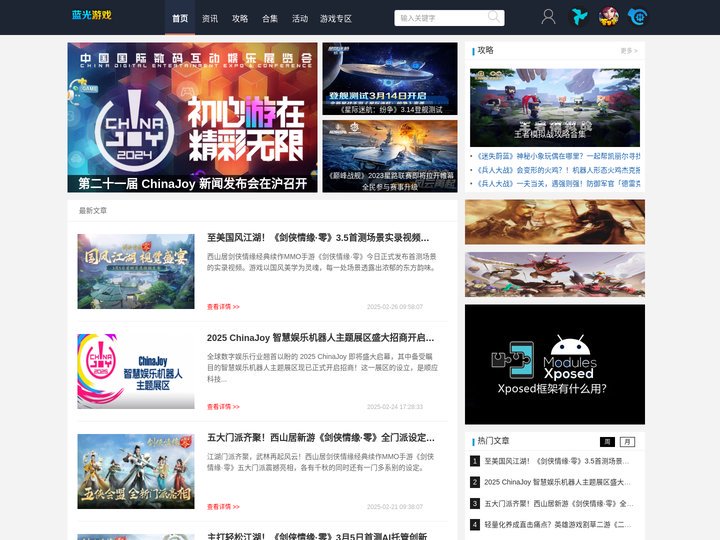
Task: Click 更多 link in 攻略 panel
Action: pyautogui.click(x=629, y=51)
